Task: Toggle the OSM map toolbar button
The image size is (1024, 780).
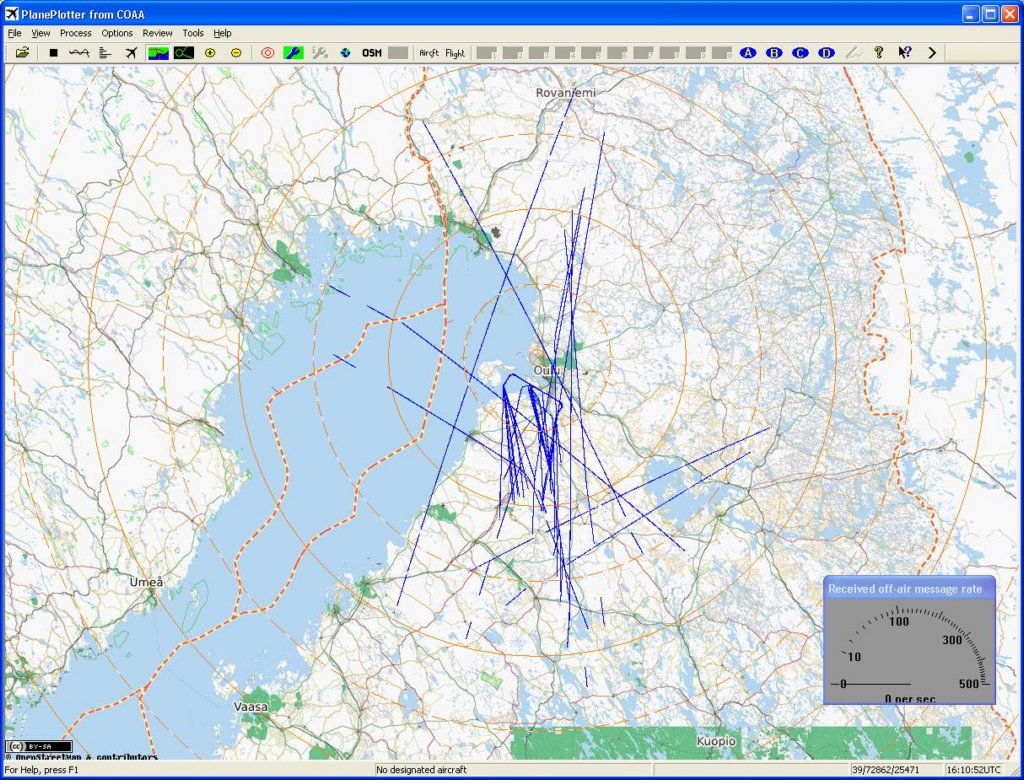Action: 371,53
